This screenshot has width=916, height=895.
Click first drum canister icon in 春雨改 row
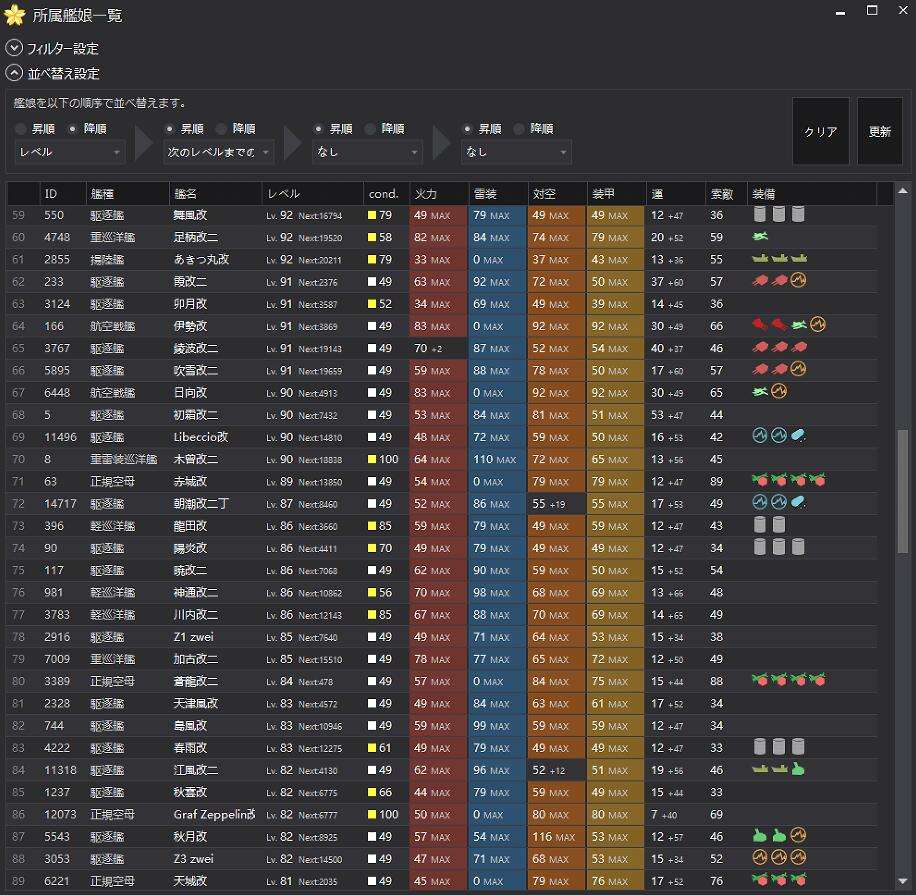point(759,747)
